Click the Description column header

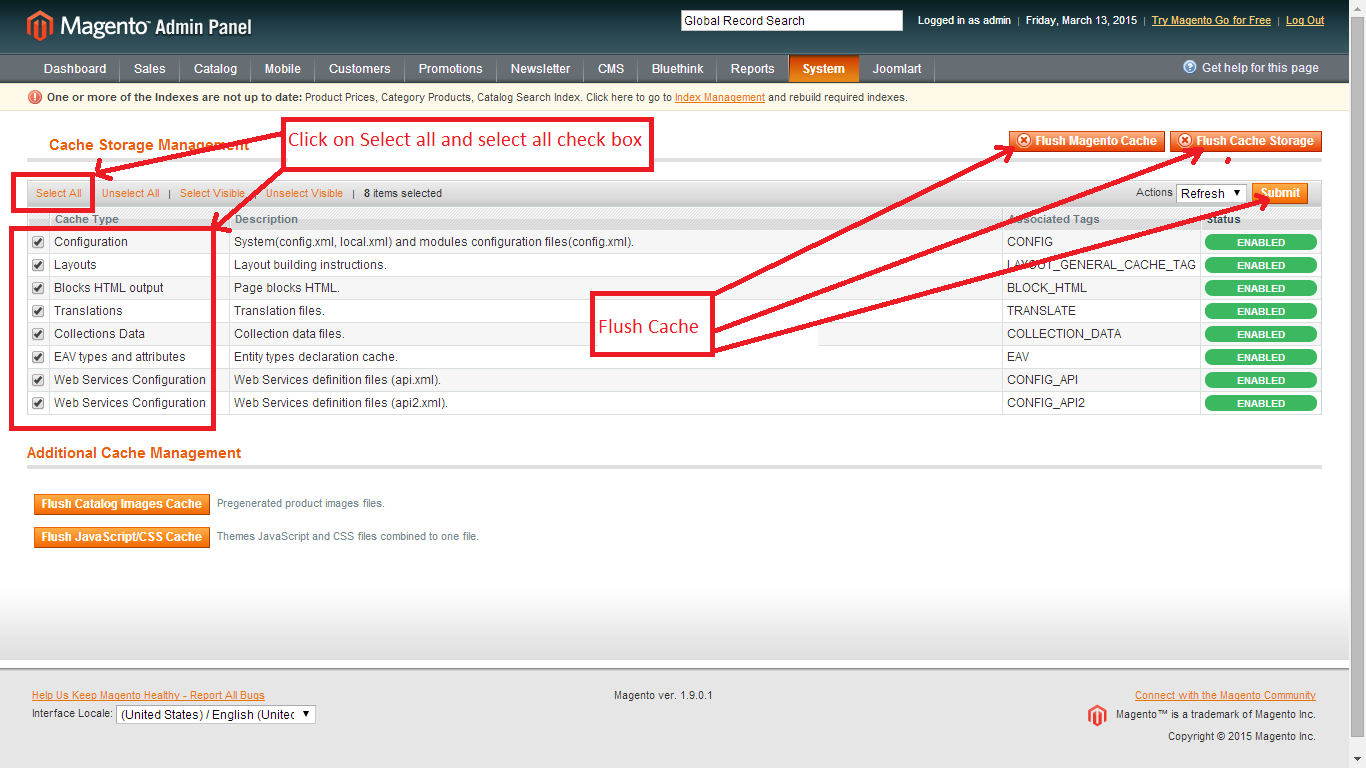tap(266, 219)
